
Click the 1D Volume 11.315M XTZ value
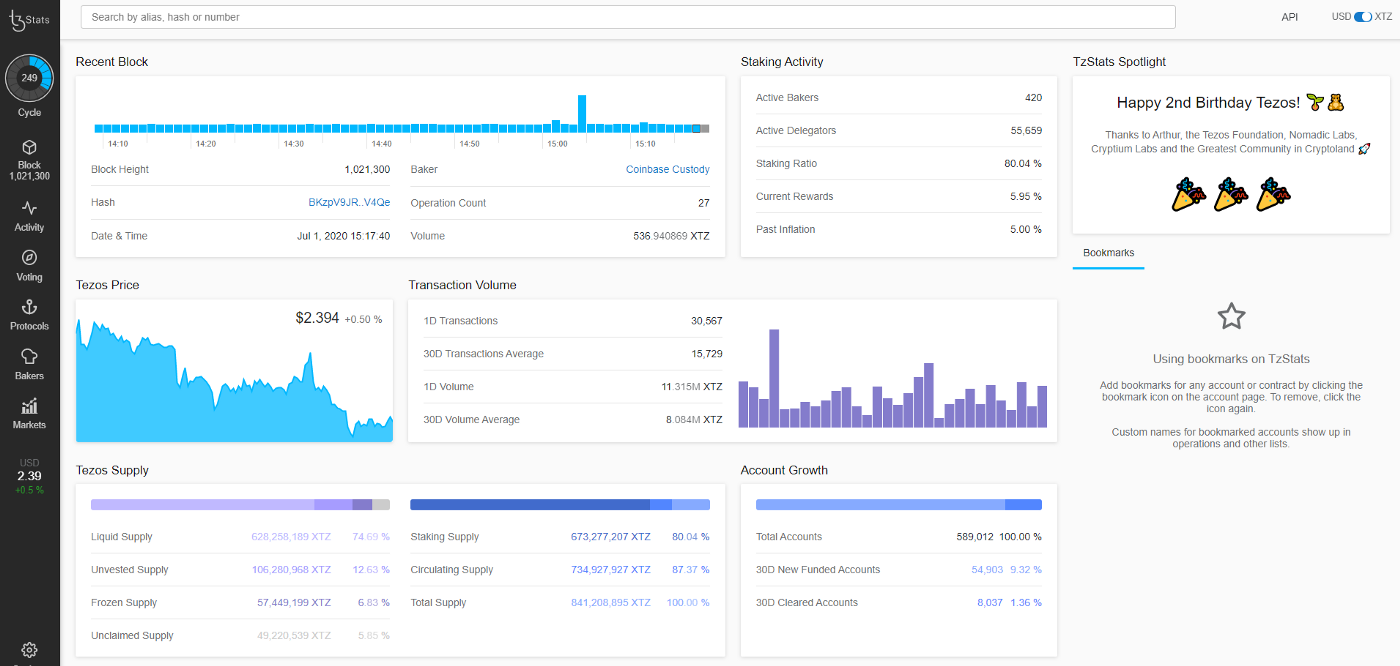pyautogui.click(x=691, y=387)
